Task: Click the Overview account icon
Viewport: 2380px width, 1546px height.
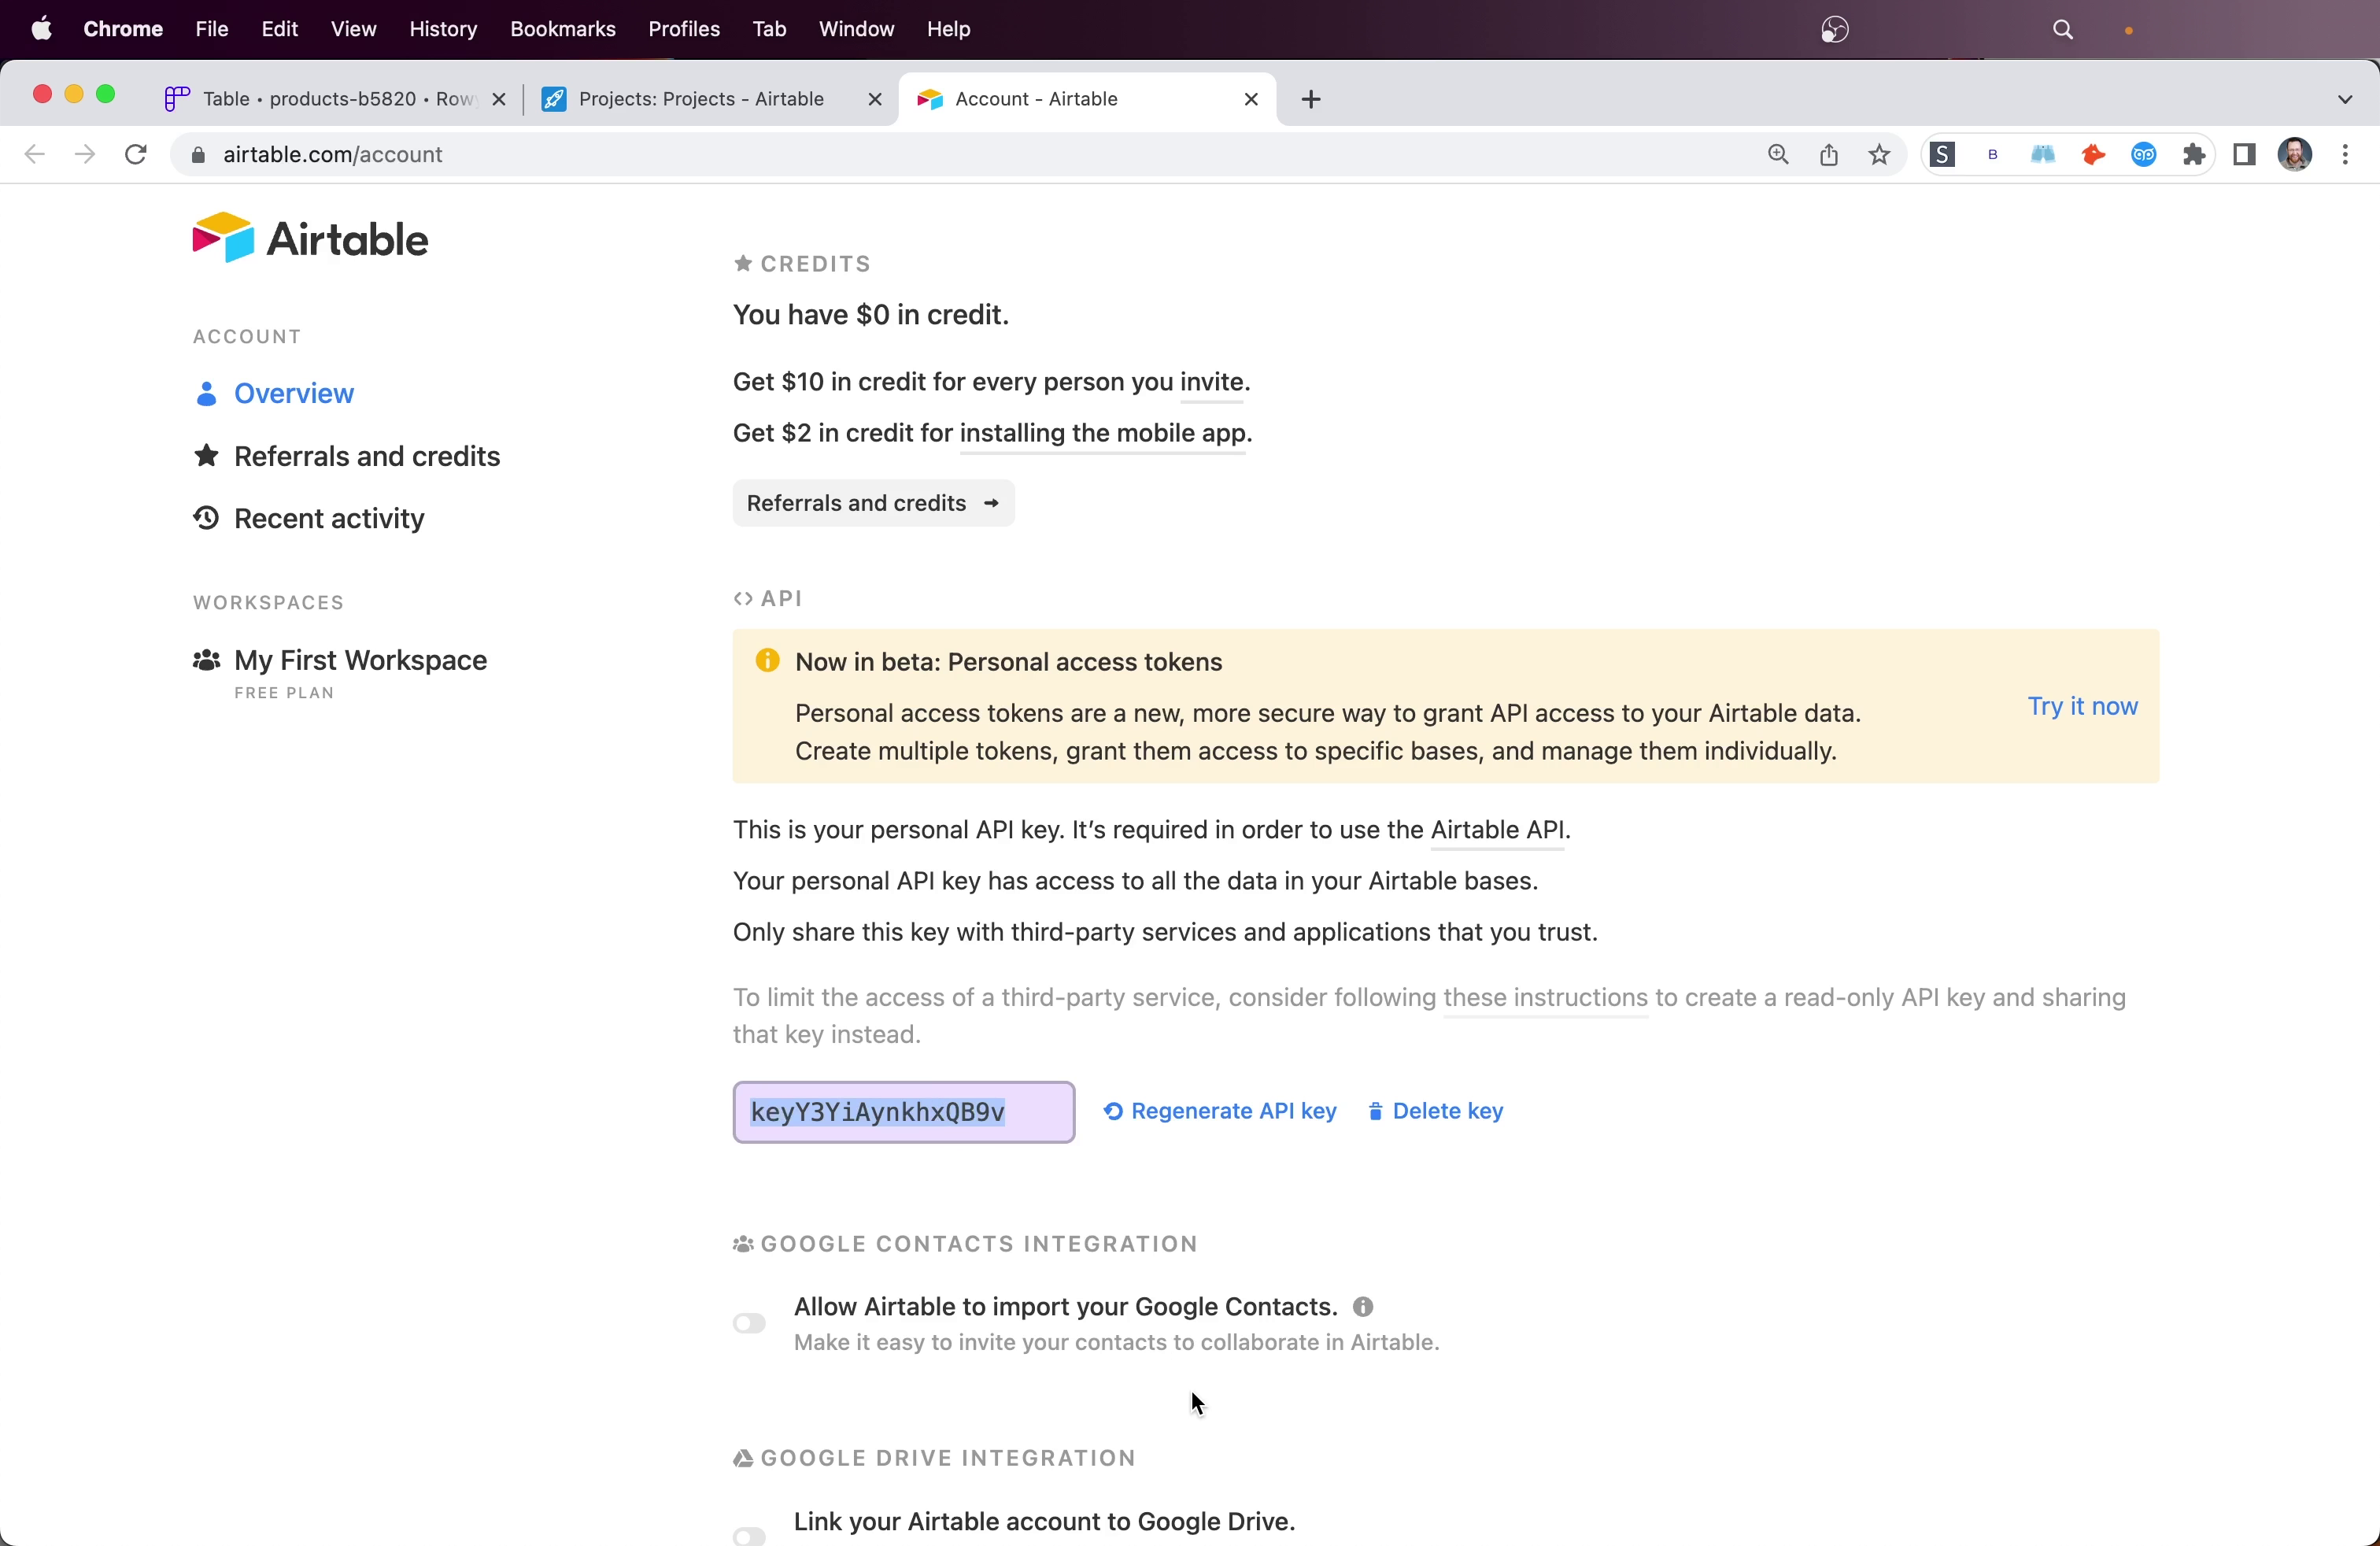Action: pos(206,392)
